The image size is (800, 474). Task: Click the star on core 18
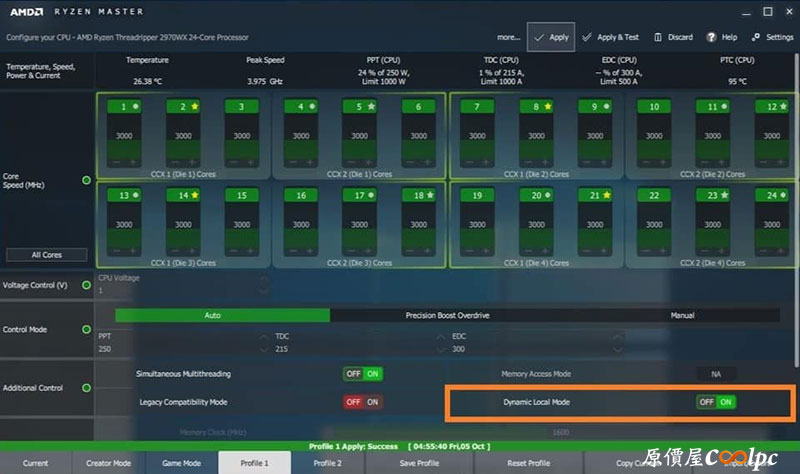click(430, 195)
